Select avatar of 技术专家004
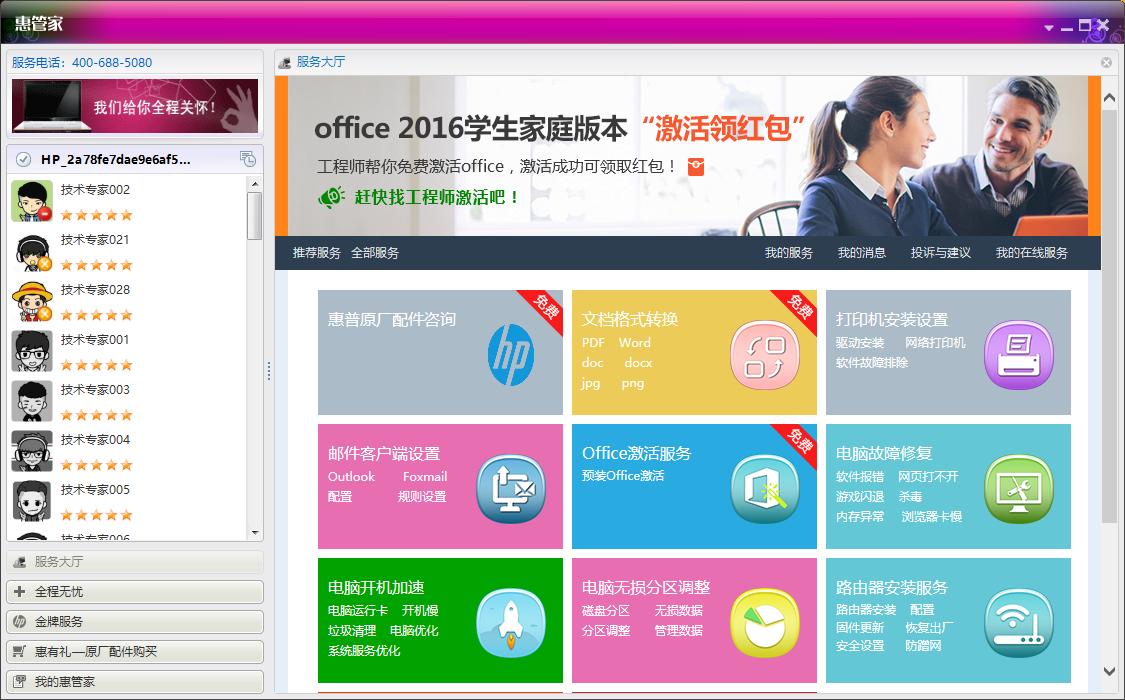 [32, 451]
